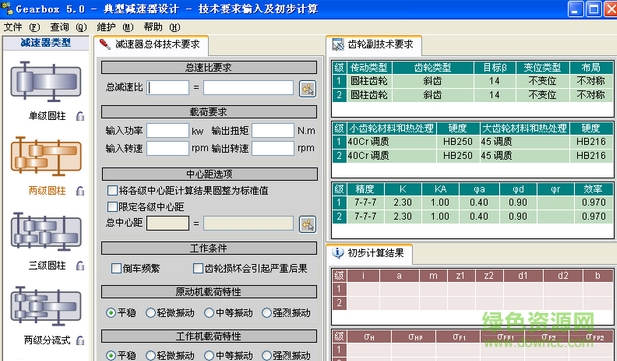Open the 维护 (M) menu

point(115,27)
